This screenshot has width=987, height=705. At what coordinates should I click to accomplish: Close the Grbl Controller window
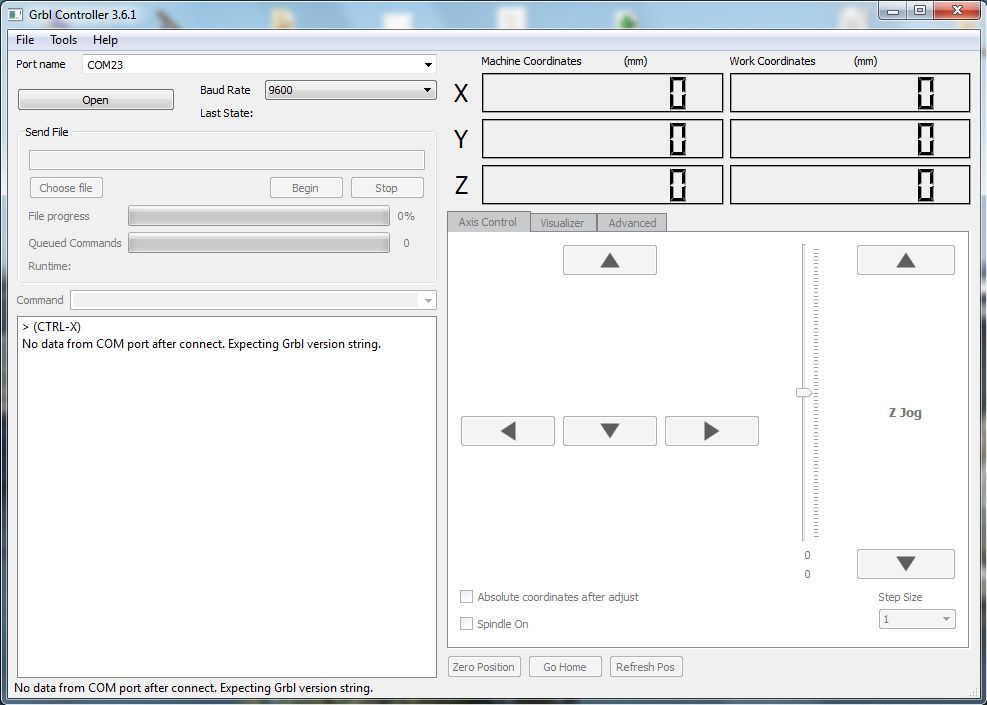click(x=957, y=11)
